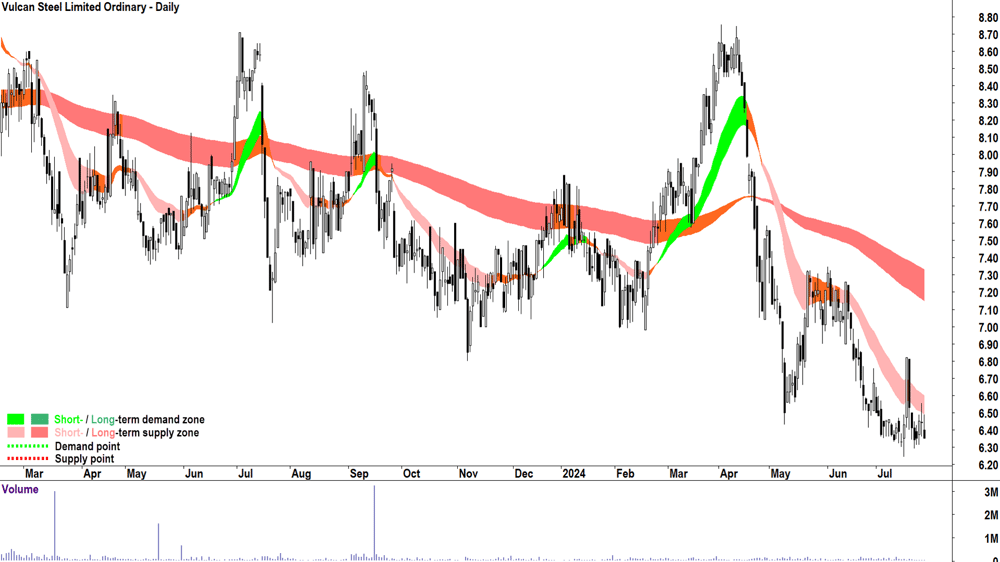Click the chart title 'Vulcan Steel Limited Ordinary - Daily'

coord(91,8)
